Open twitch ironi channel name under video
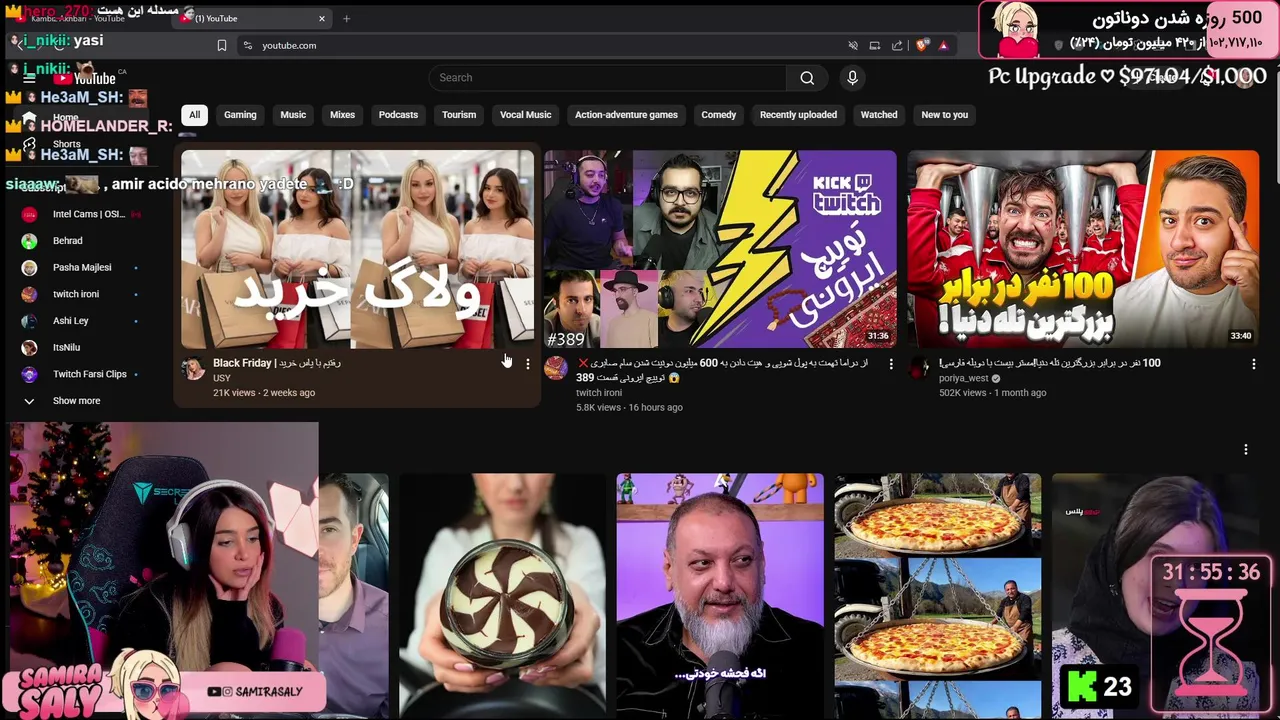The height and width of the screenshot is (720, 1280). [x=599, y=393]
